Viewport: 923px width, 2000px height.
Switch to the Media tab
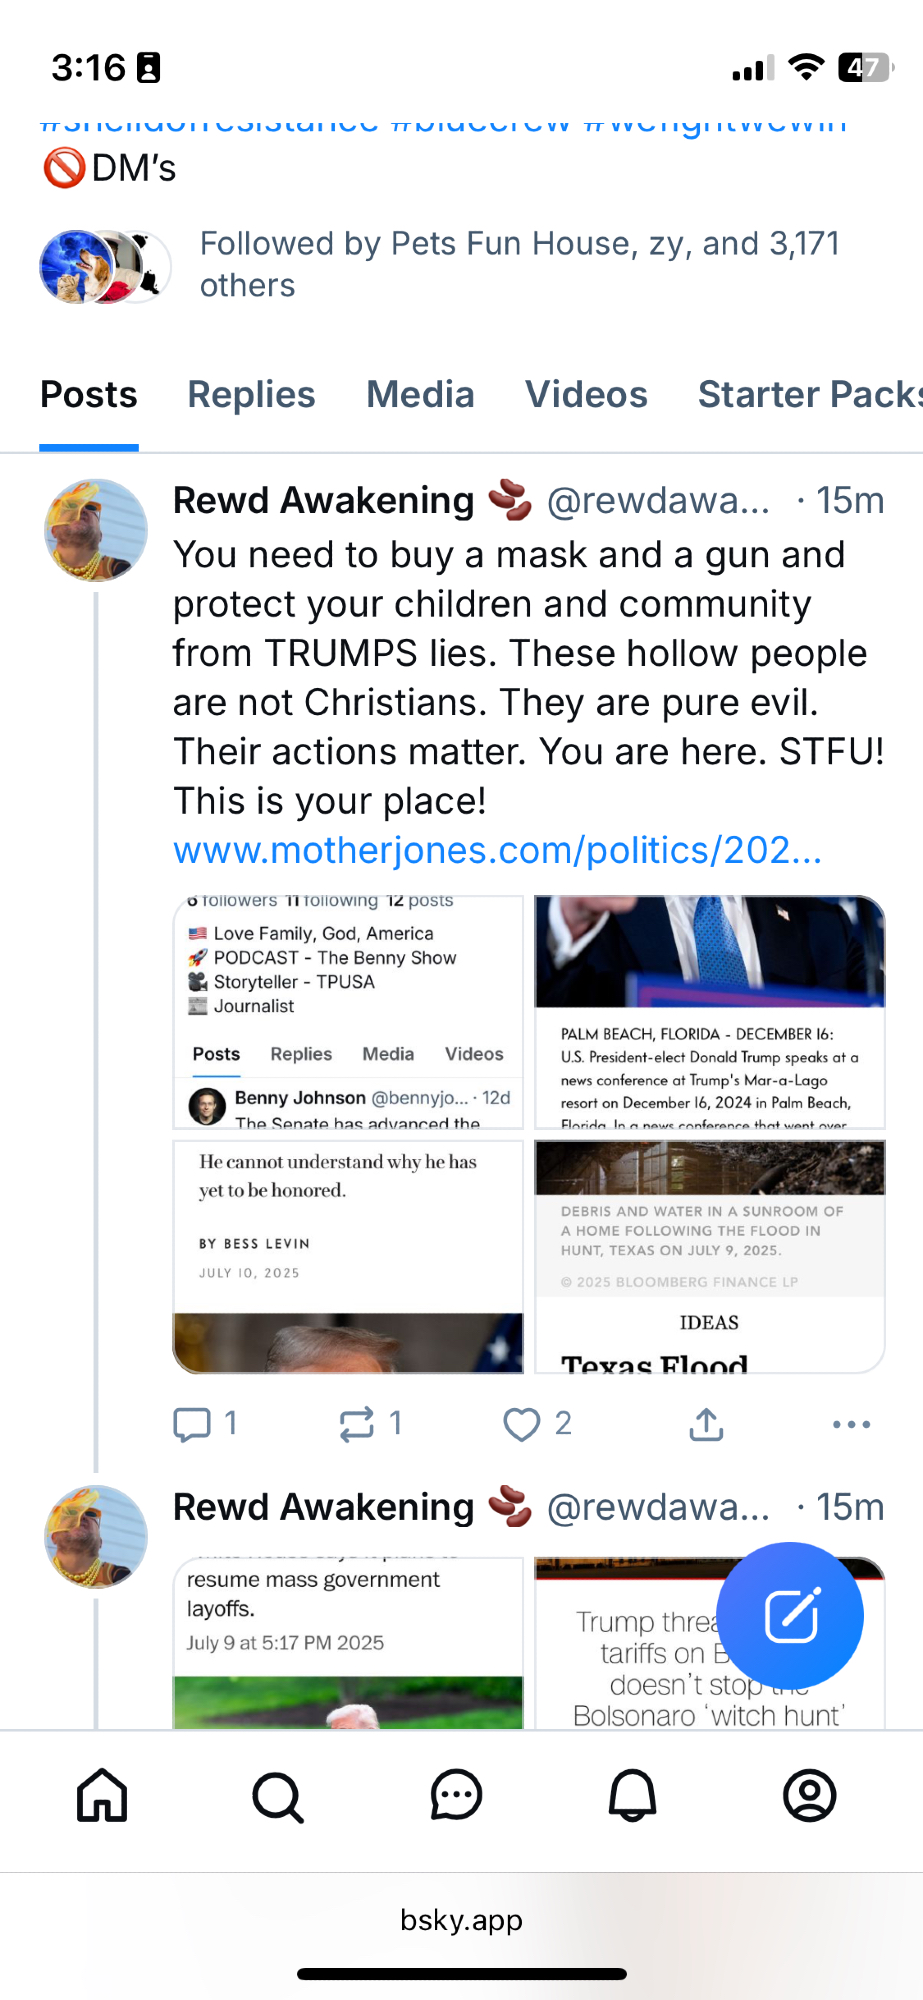pyautogui.click(x=420, y=395)
